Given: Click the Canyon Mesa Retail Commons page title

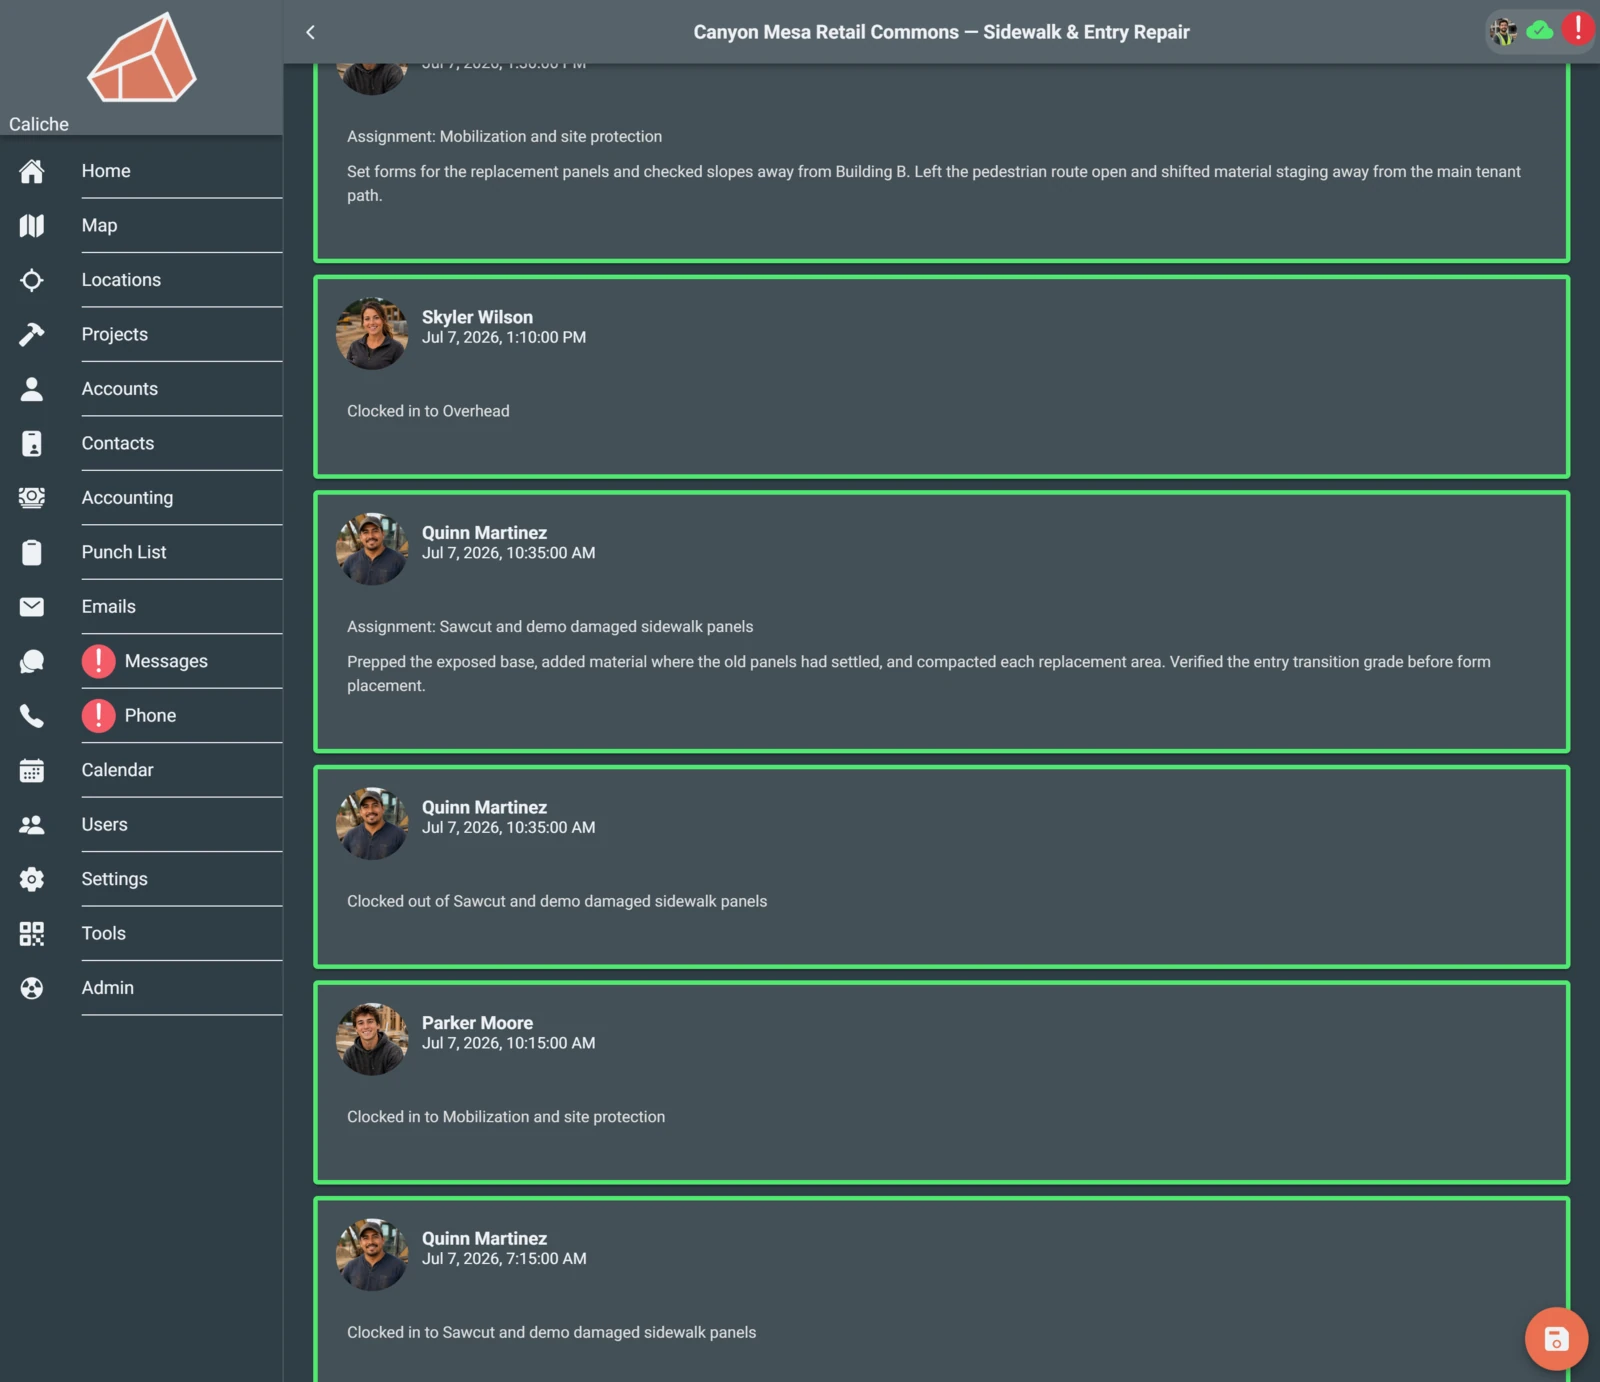Looking at the screenshot, I should coord(941,32).
